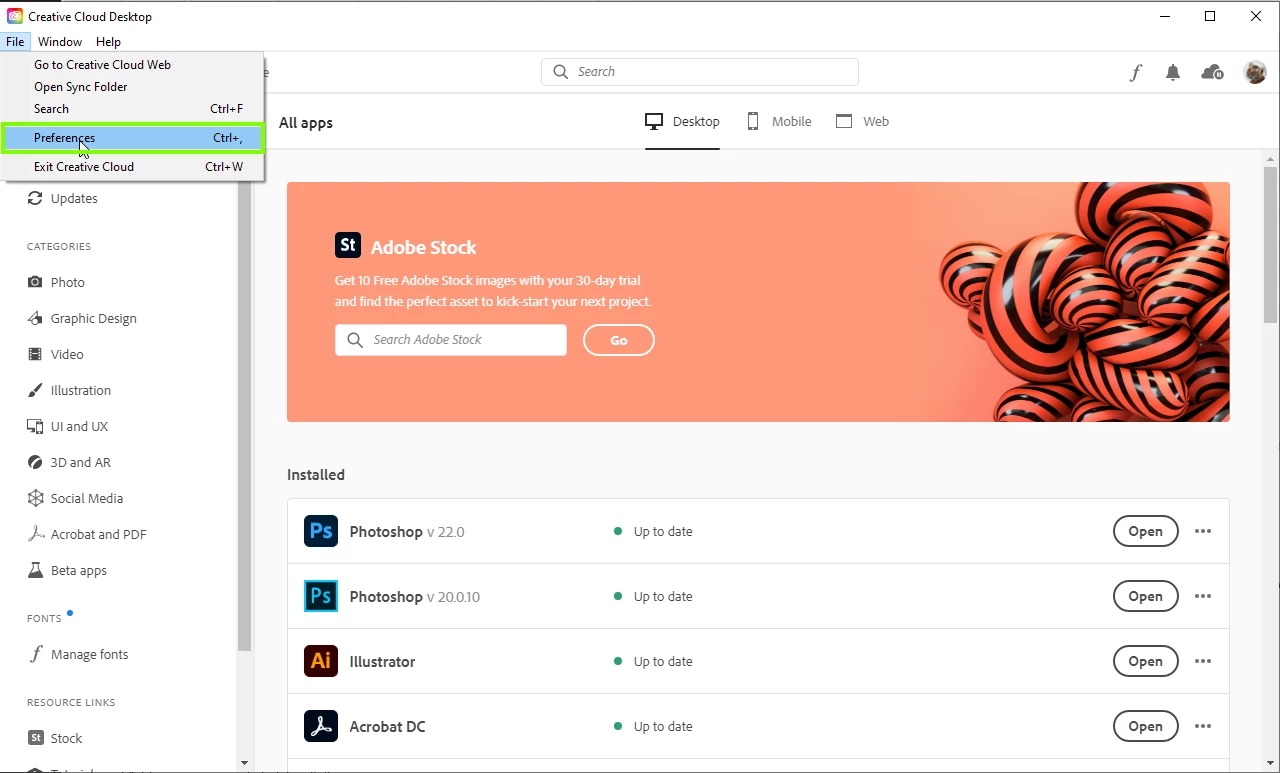This screenshot has width=1280, height=773.
Task: Click the Creative Cloud title bar icon
Action: (x=15, y=16)
